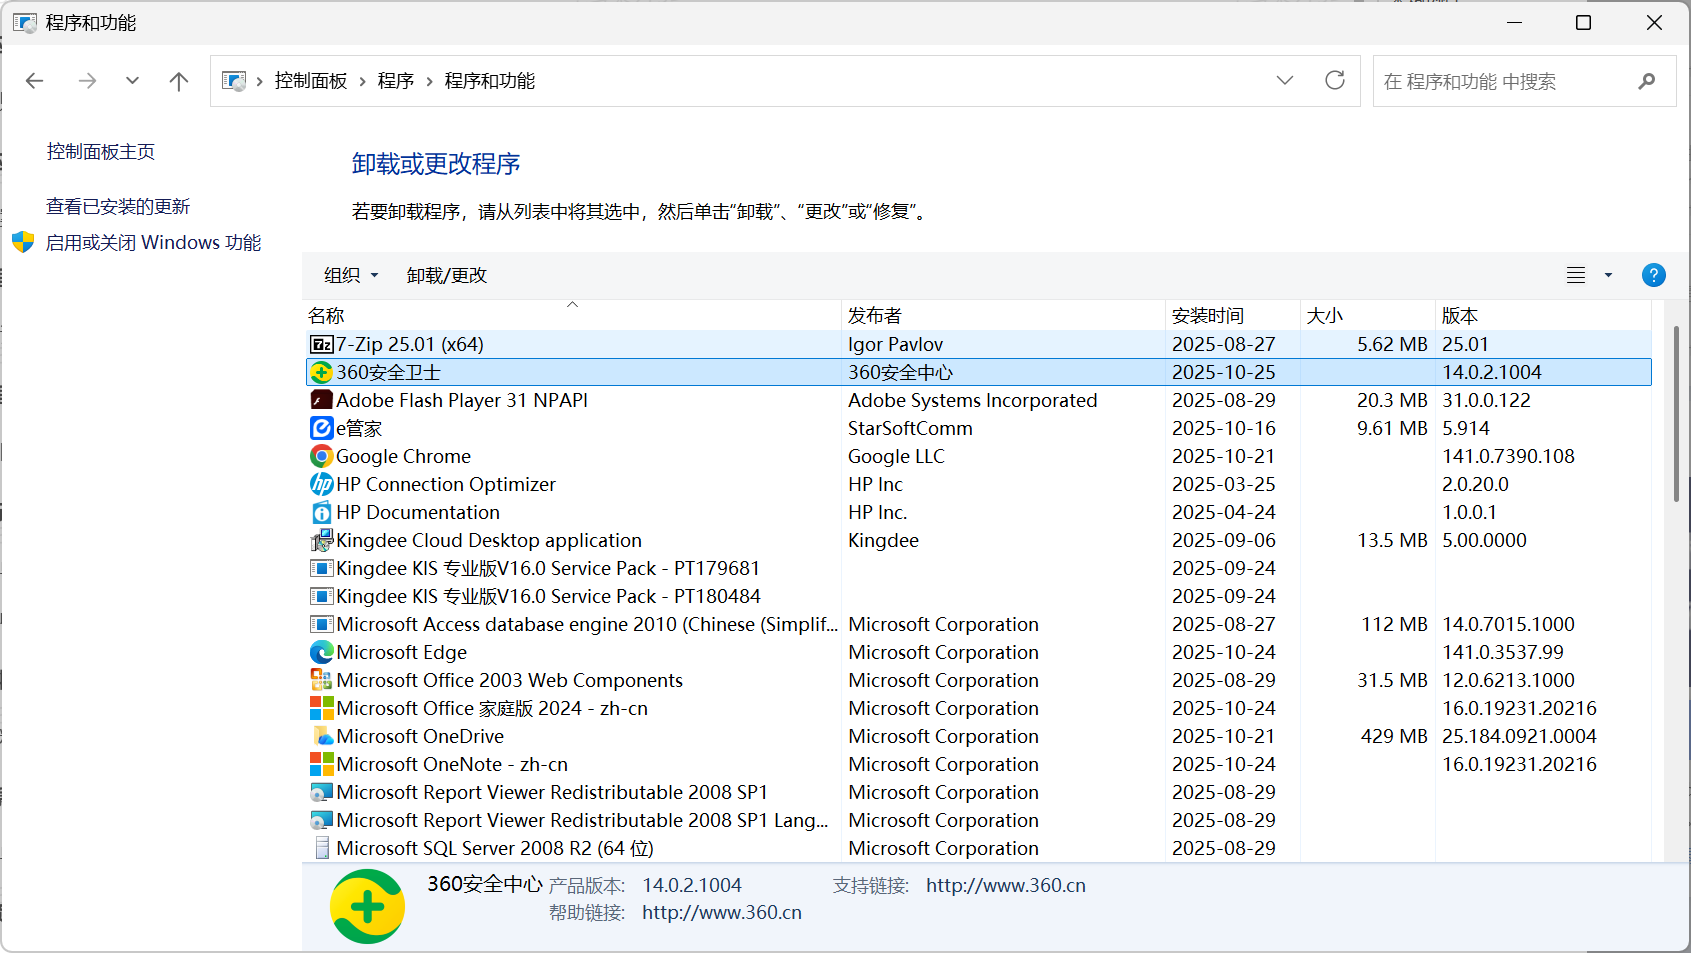Click version 25.184.0921.0004 cell

(x=1519, y=737)
